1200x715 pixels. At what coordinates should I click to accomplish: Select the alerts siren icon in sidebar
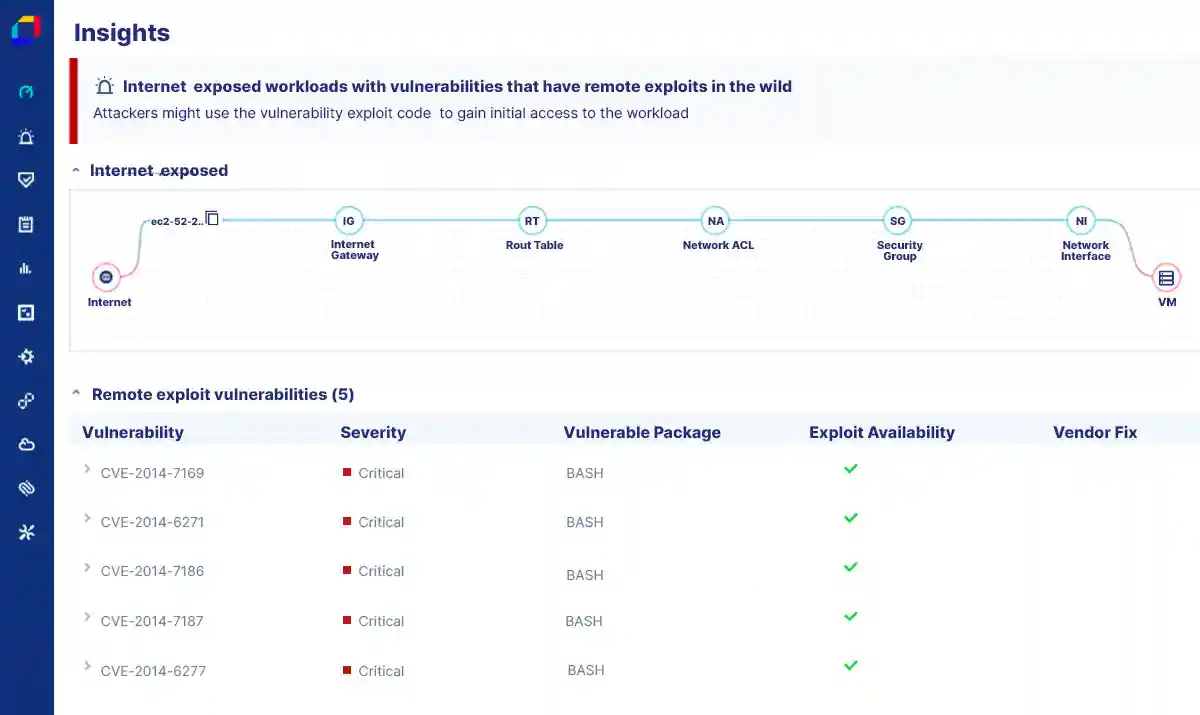pos(27,136)
